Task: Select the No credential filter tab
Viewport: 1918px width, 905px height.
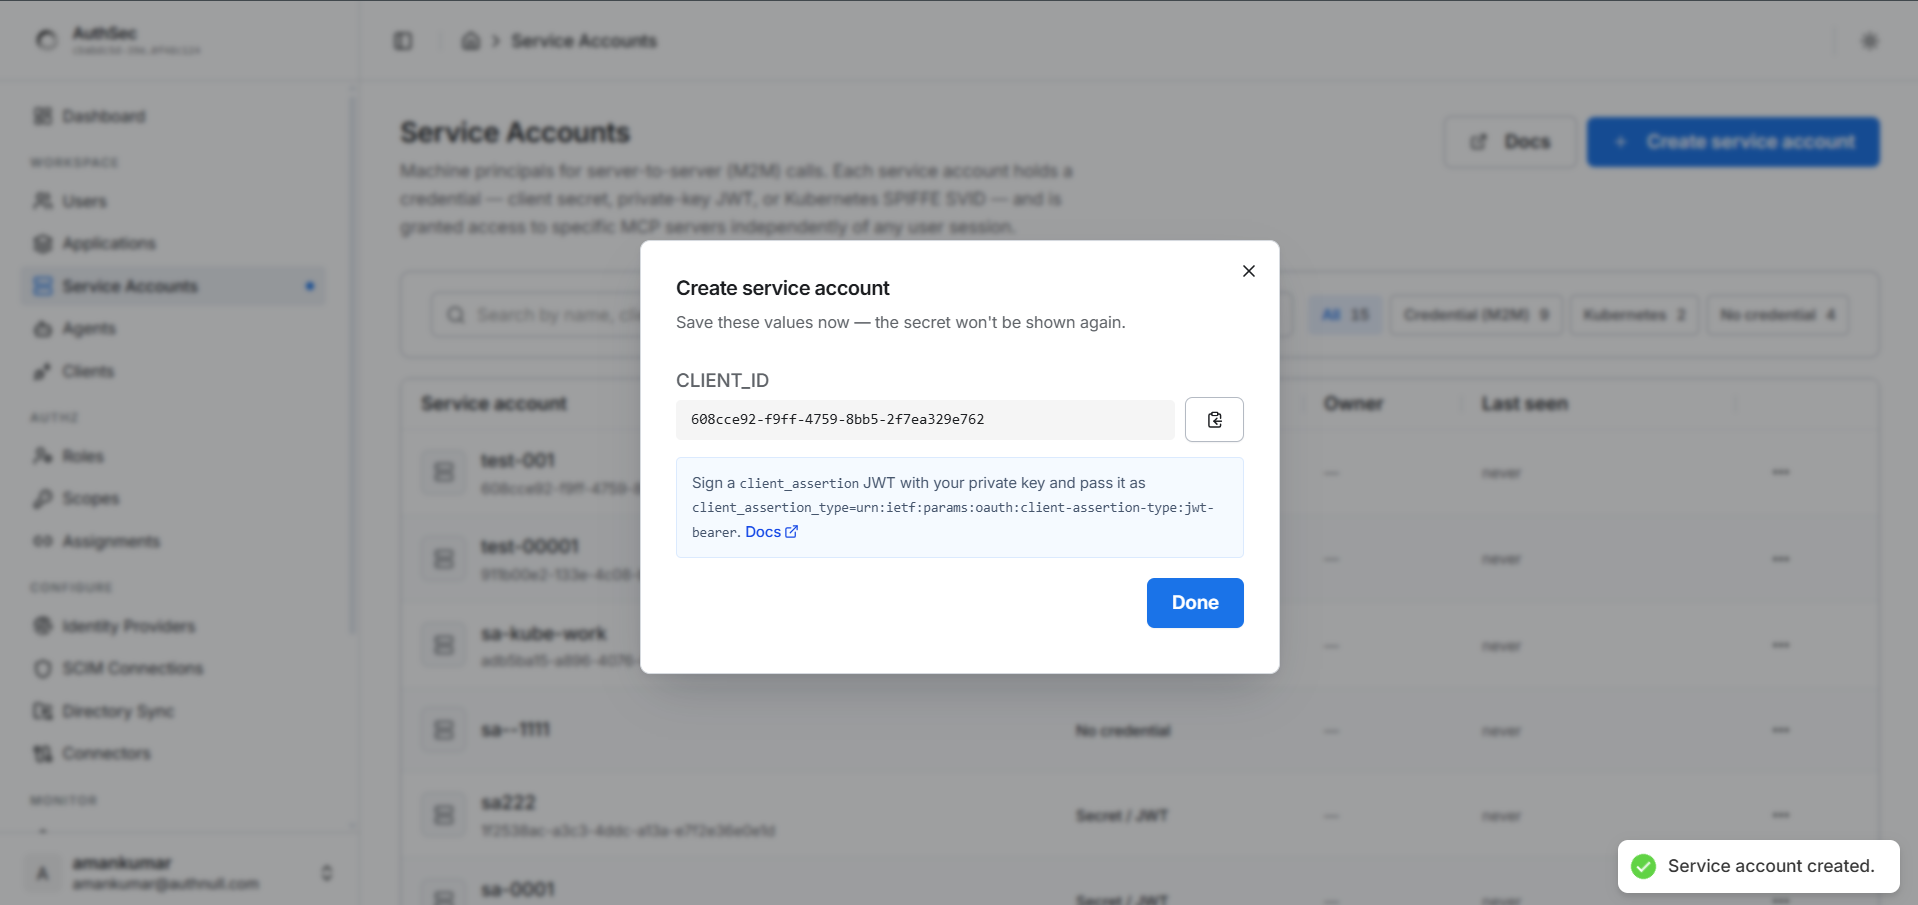Action: pos(1777,315)
